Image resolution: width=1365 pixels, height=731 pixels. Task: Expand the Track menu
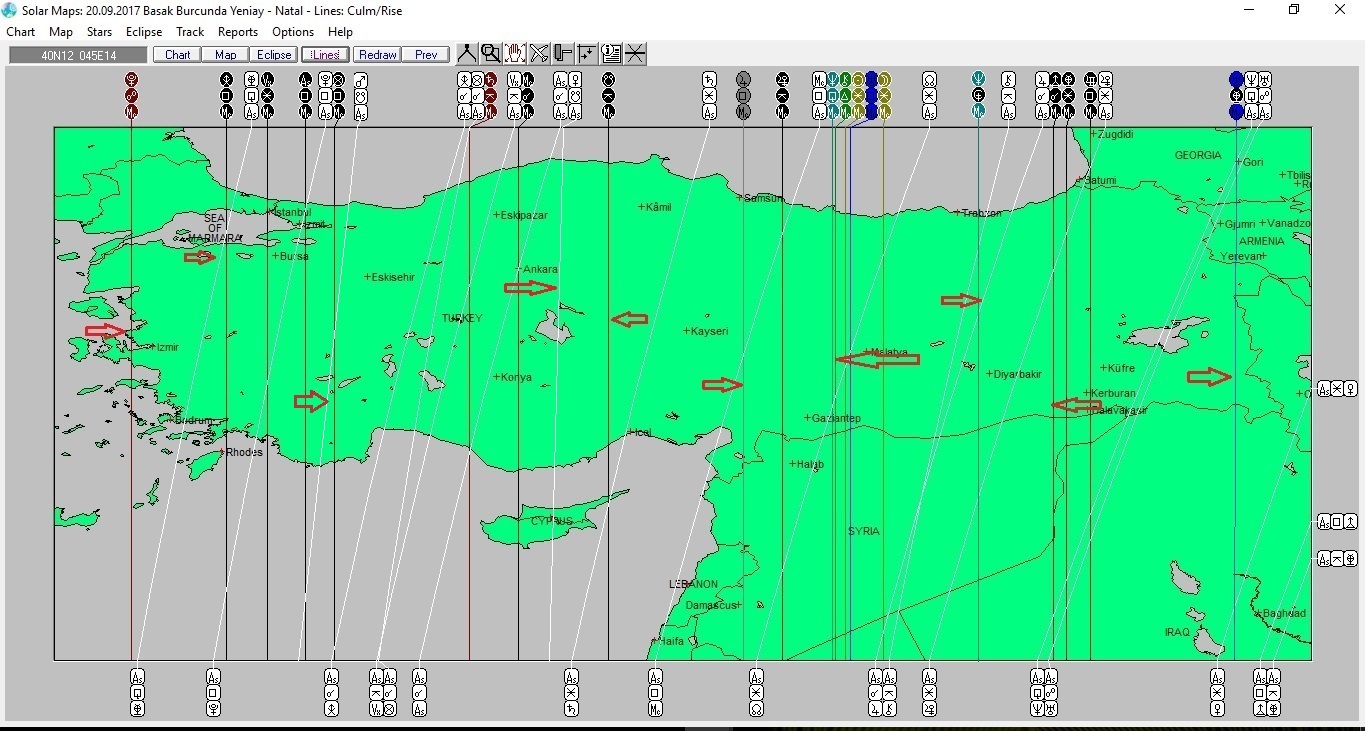click(x=190, y=32)
